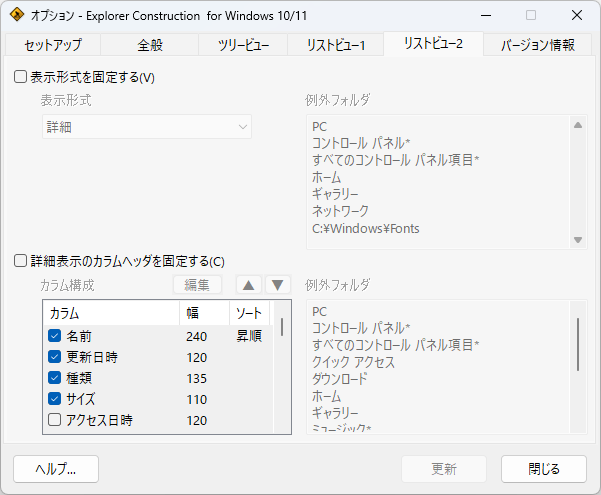Click the move column up arrow
The height and width of the screenshot is (495, 601).
point(249,285)
